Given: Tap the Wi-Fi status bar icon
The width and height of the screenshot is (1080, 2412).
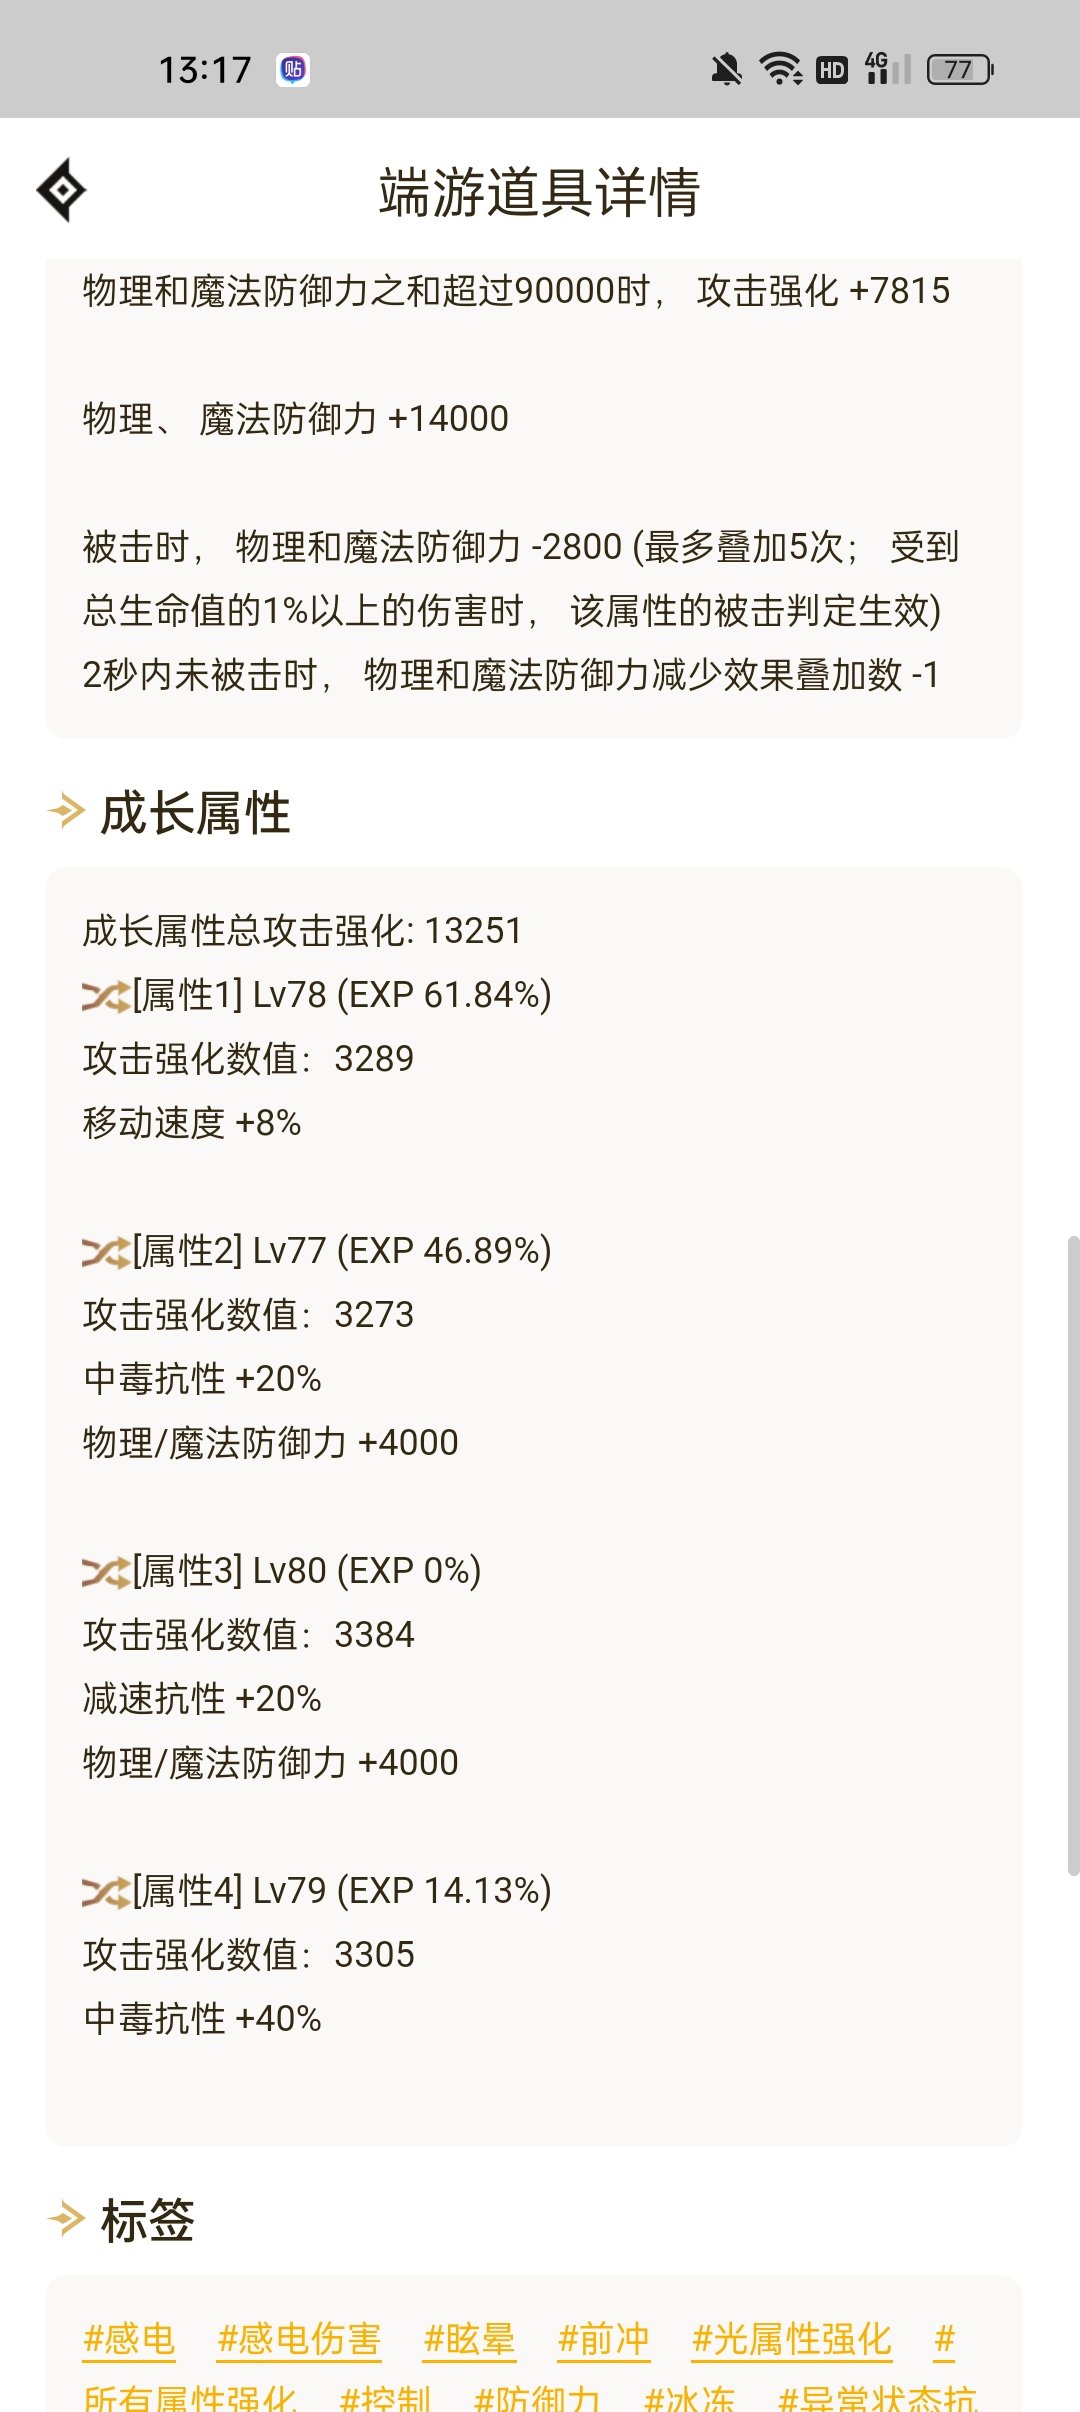Looking at the screenshot, I should (x=780, y=69).
